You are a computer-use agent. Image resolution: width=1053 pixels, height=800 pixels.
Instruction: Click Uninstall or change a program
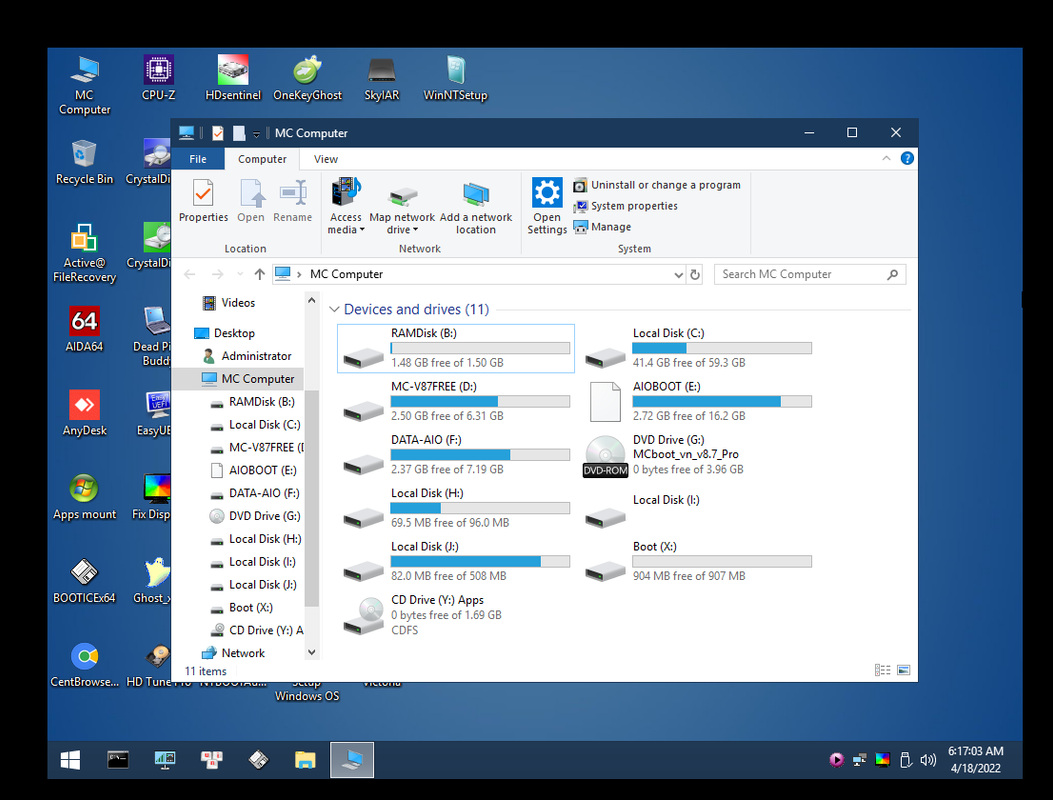[657, 185]
